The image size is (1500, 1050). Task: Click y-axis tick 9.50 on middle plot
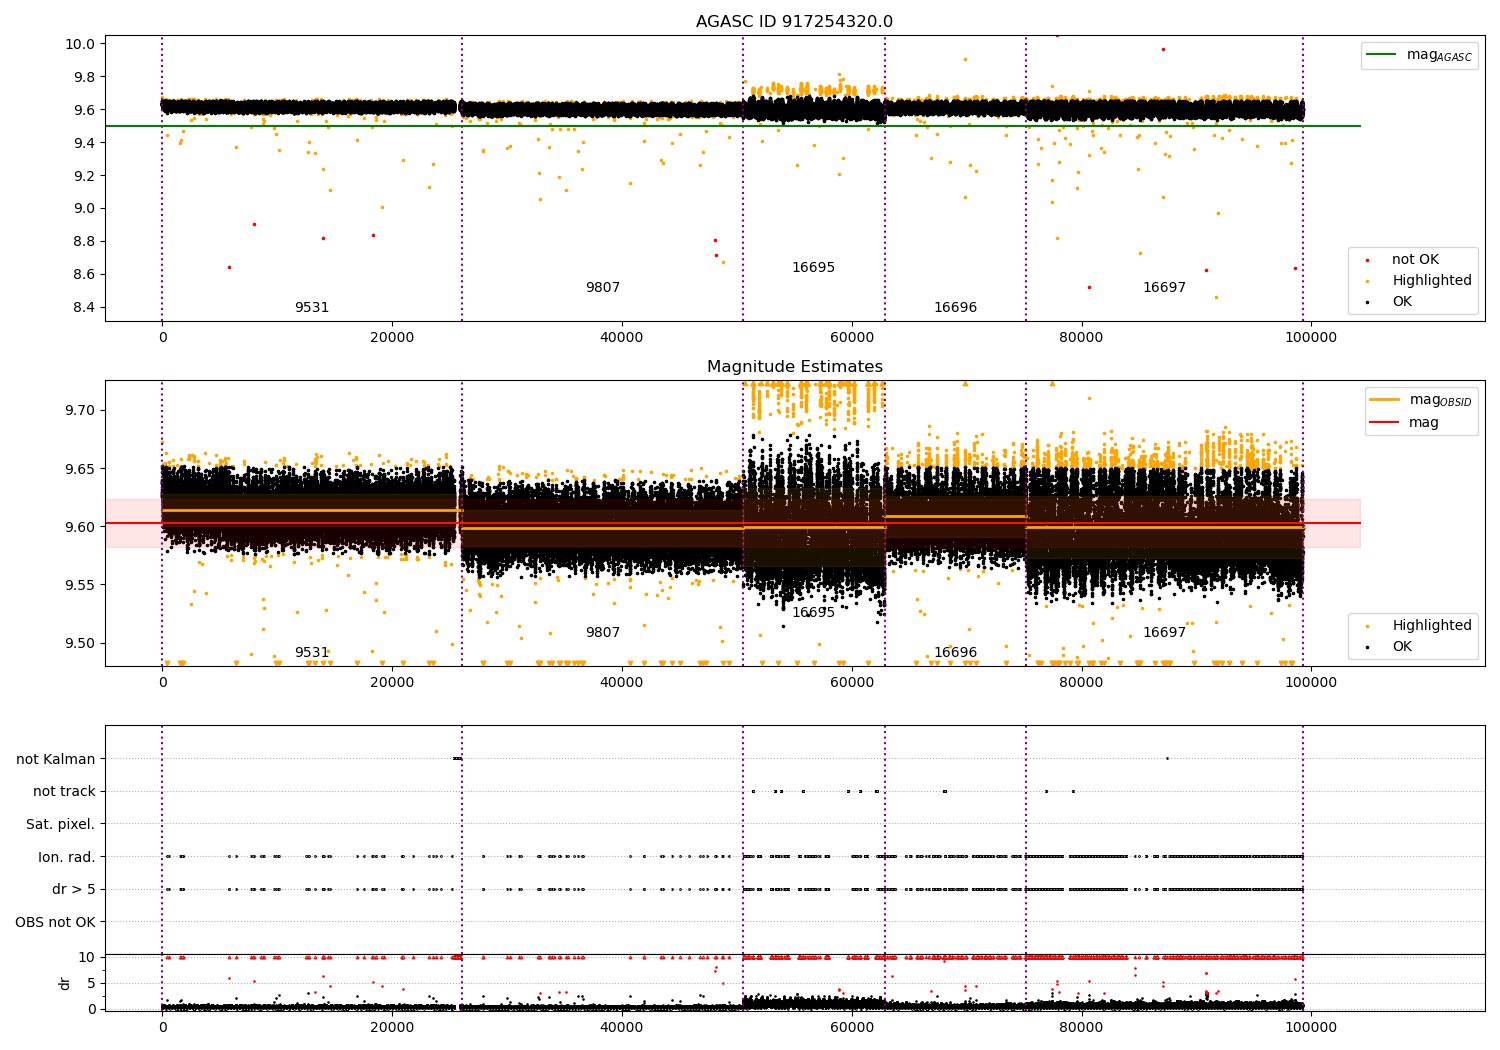tap(81, 643)
